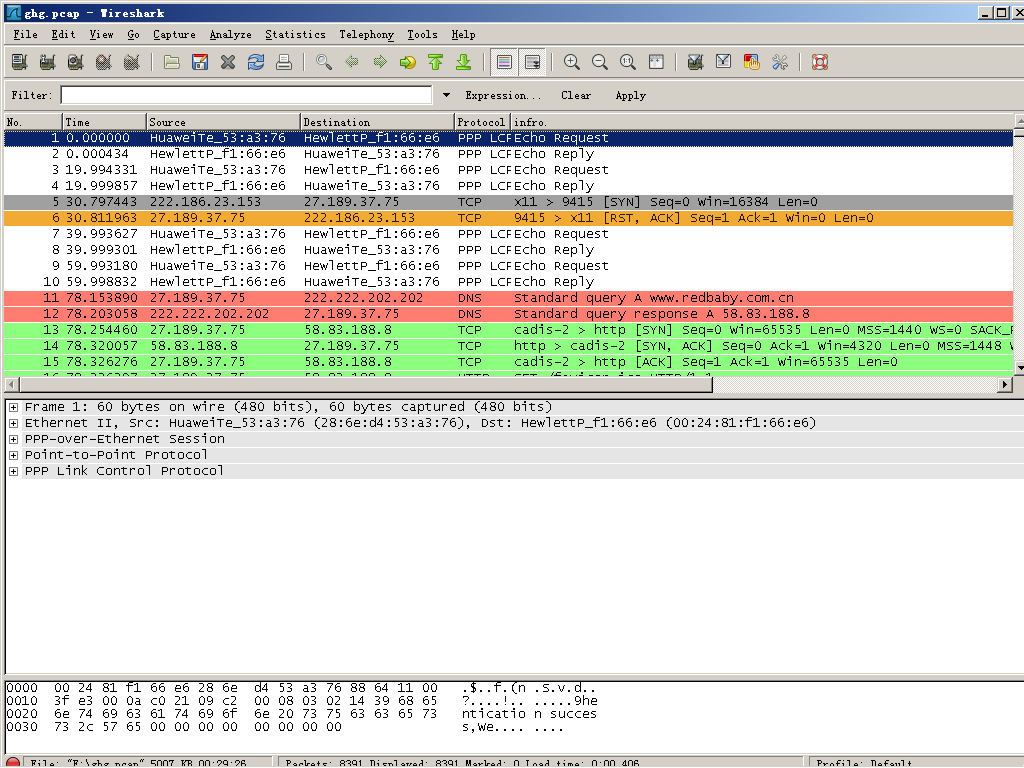Select packet 5 TCP SYN row
The width and height of the screenshot is (1024, 768).
tap(509, 202)
